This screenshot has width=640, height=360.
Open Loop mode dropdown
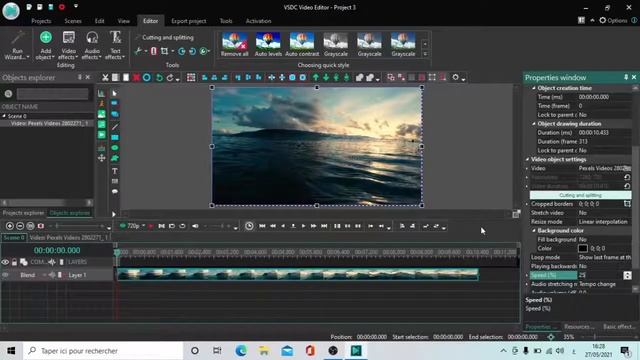coord(605,257)
